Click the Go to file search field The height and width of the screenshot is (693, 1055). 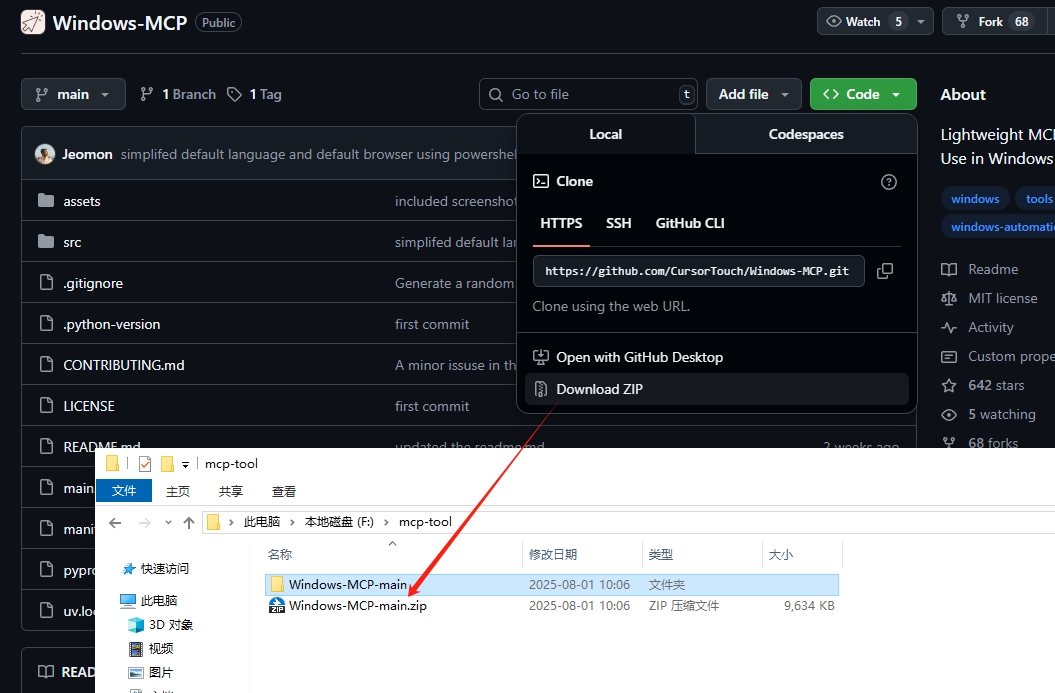pyautogui.click(x=588, y=94)
